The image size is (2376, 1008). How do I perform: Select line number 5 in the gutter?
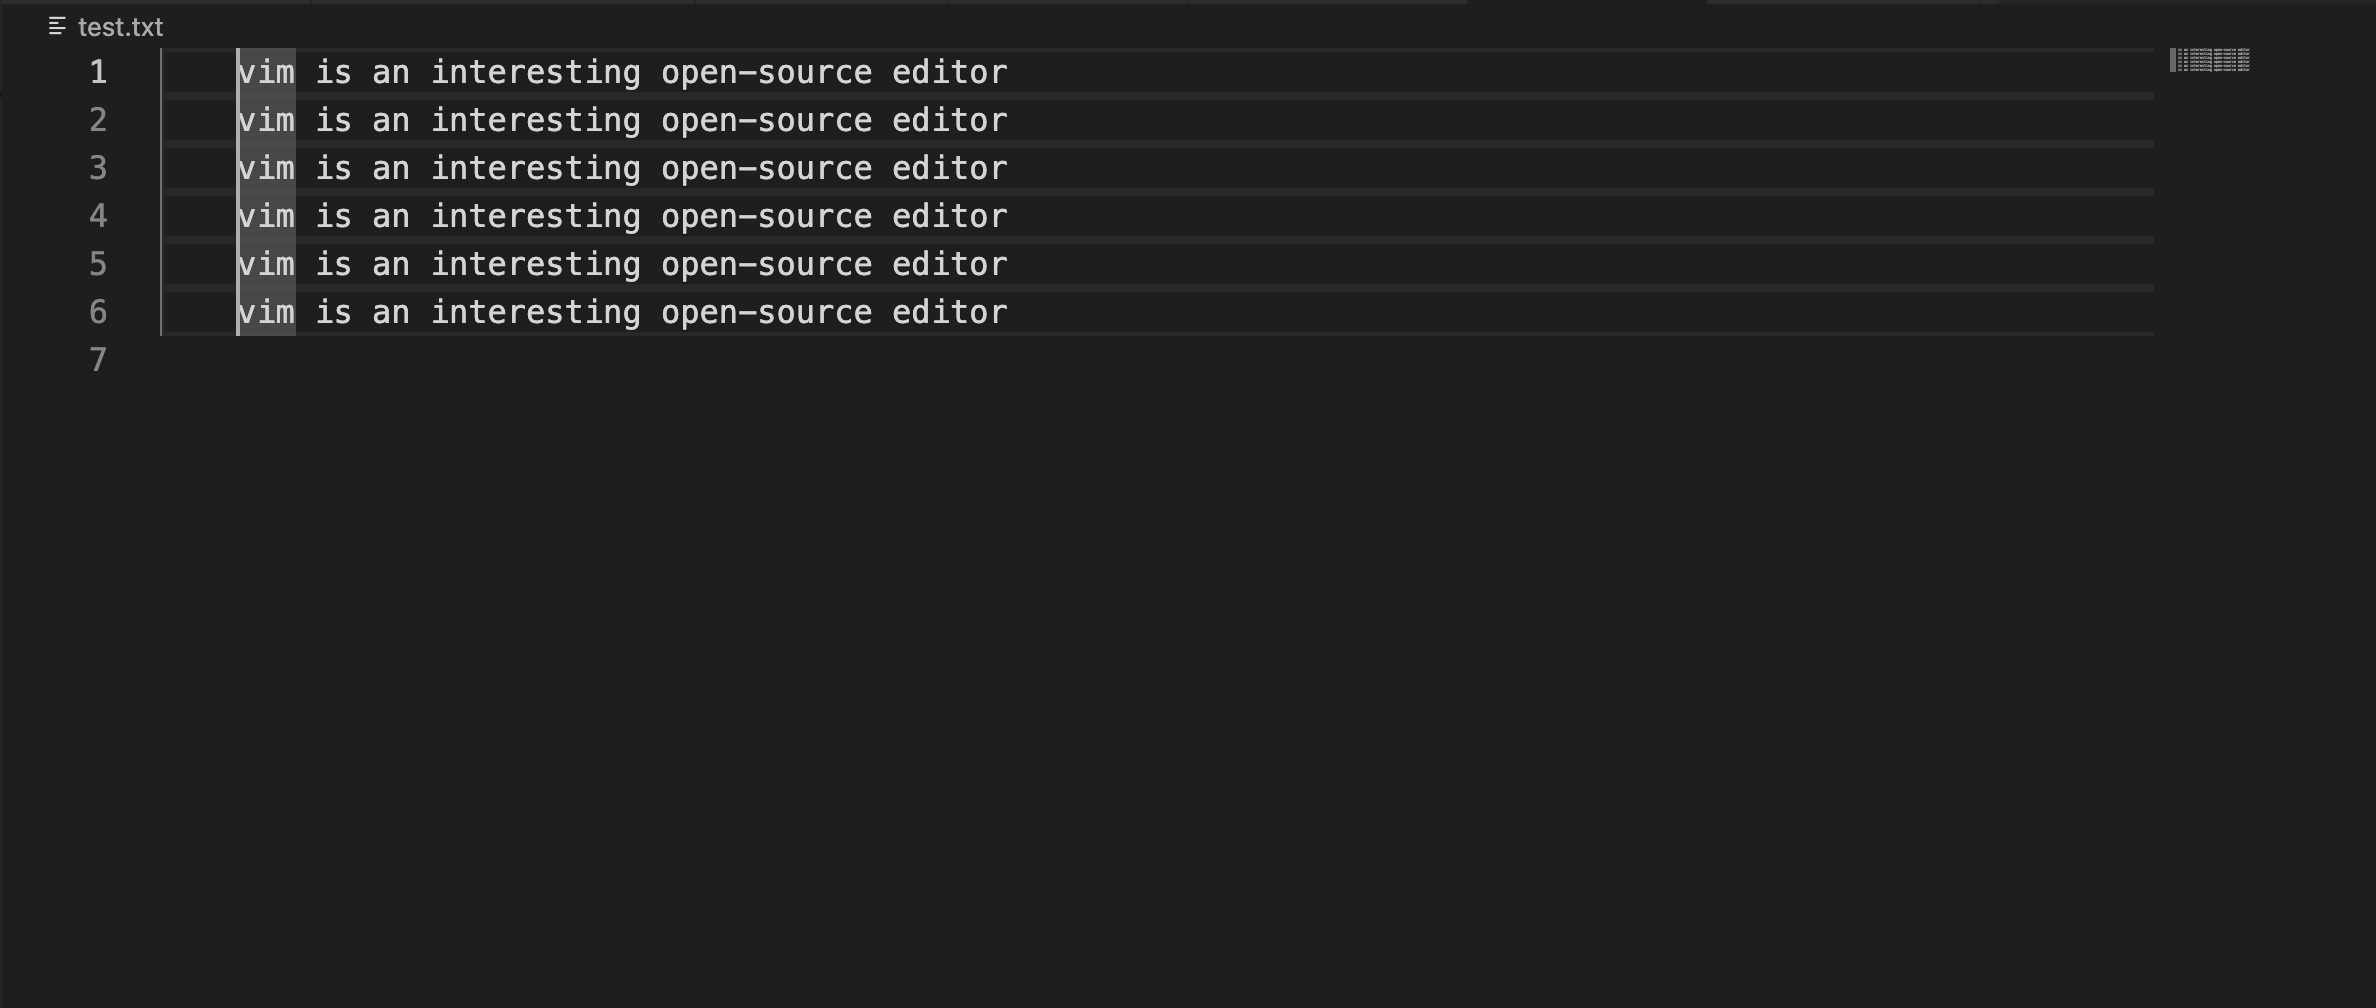tap(98, 264)
